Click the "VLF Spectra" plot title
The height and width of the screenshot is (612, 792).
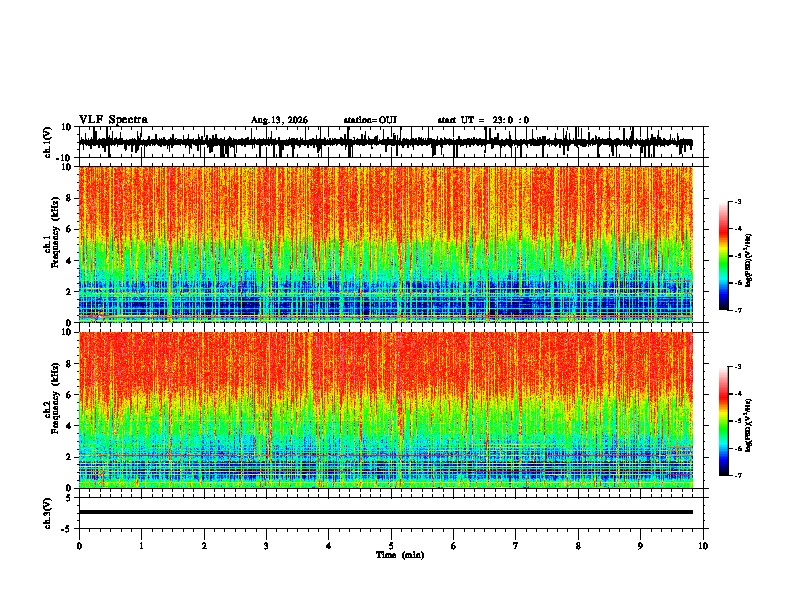point(113,120)
